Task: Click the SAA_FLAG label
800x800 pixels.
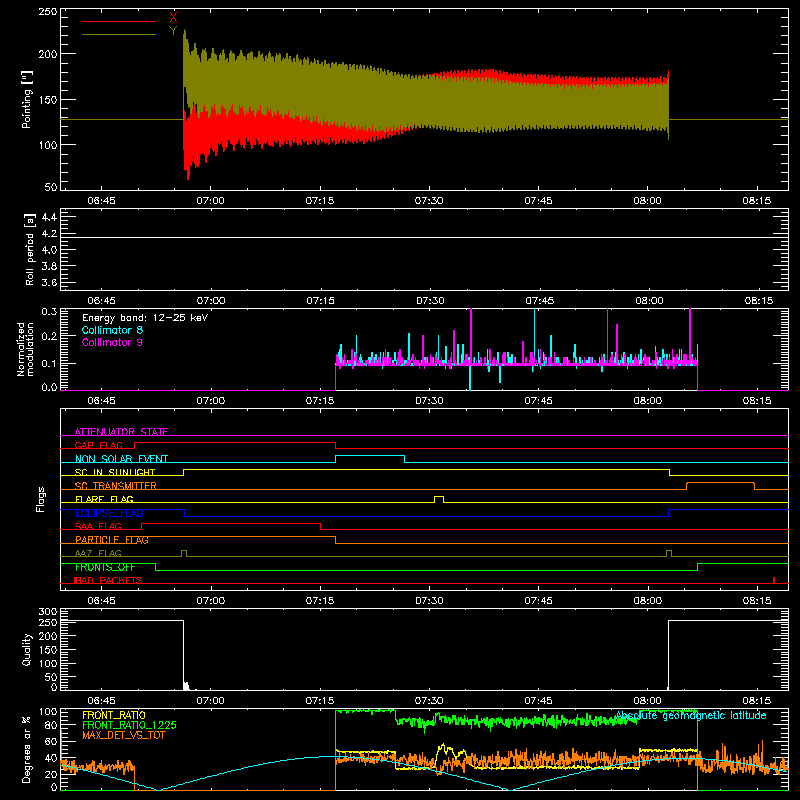Action: click(x=98, y=526)
